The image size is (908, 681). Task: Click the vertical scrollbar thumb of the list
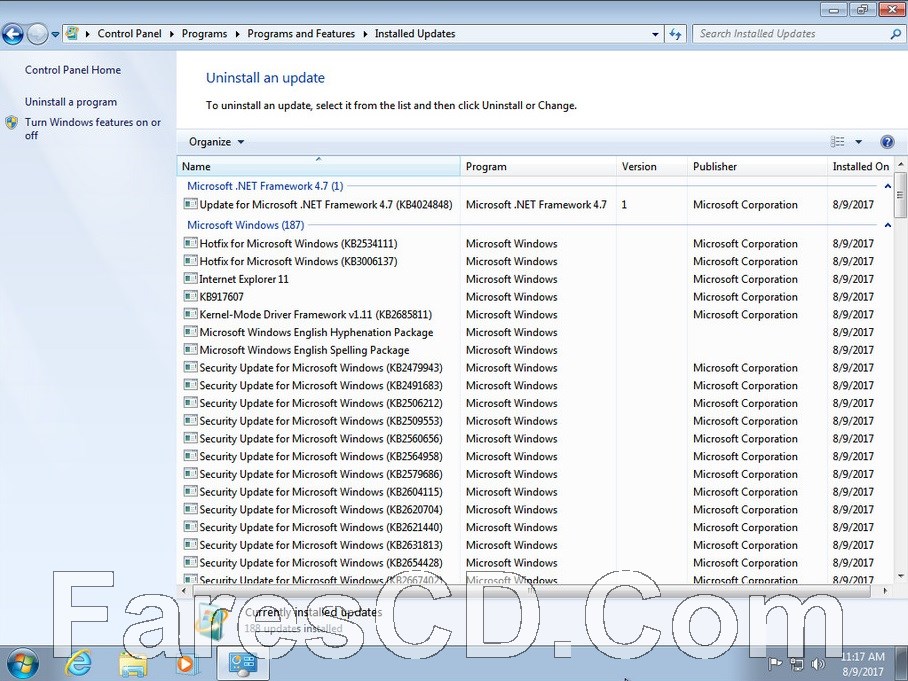click(900, 193)
